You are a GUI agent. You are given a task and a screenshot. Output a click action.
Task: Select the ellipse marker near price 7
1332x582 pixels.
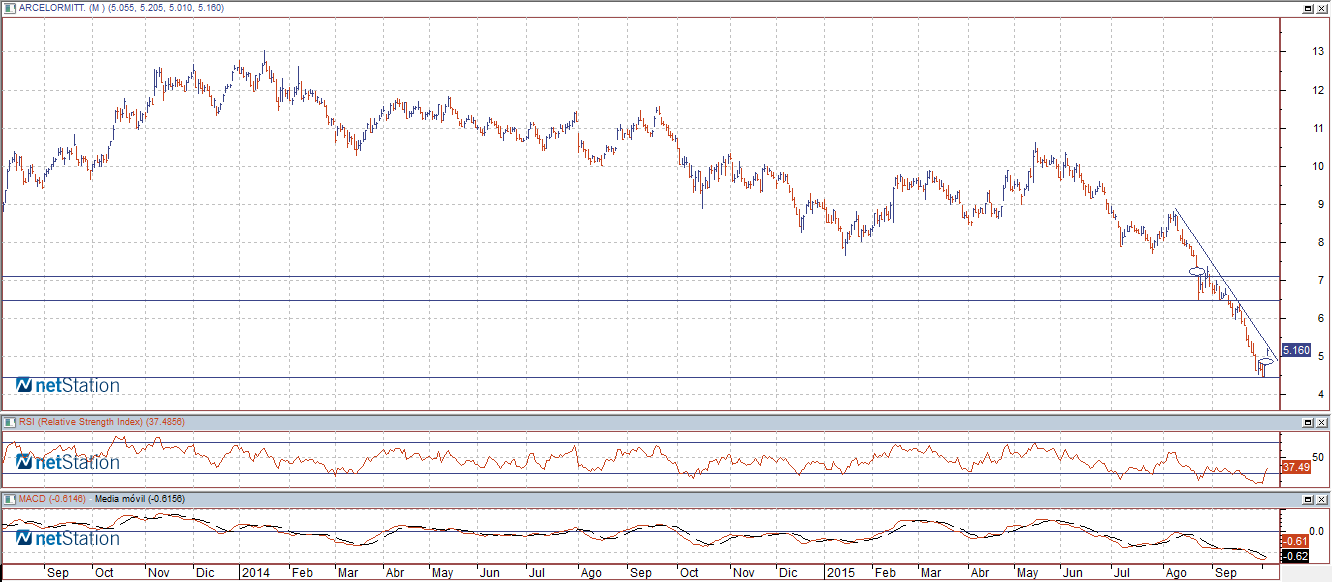(x=1197, y=271)
